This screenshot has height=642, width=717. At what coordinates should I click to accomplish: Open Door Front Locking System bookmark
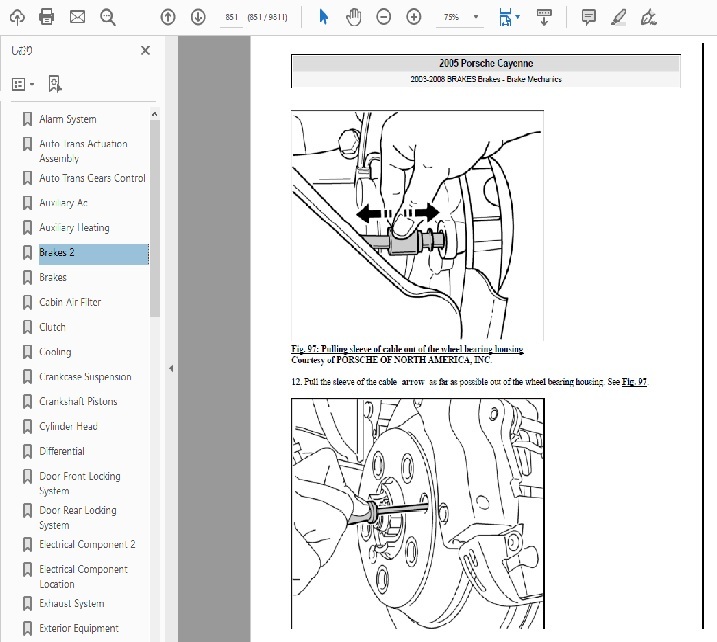coord(80,483)
